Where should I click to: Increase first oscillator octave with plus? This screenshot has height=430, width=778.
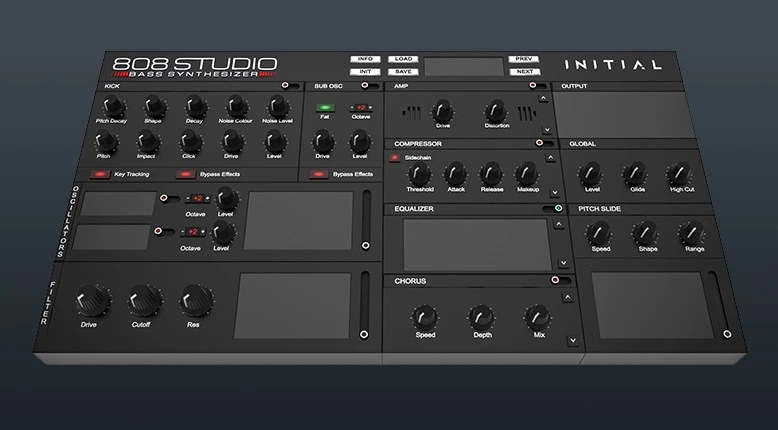click(207, 198)
